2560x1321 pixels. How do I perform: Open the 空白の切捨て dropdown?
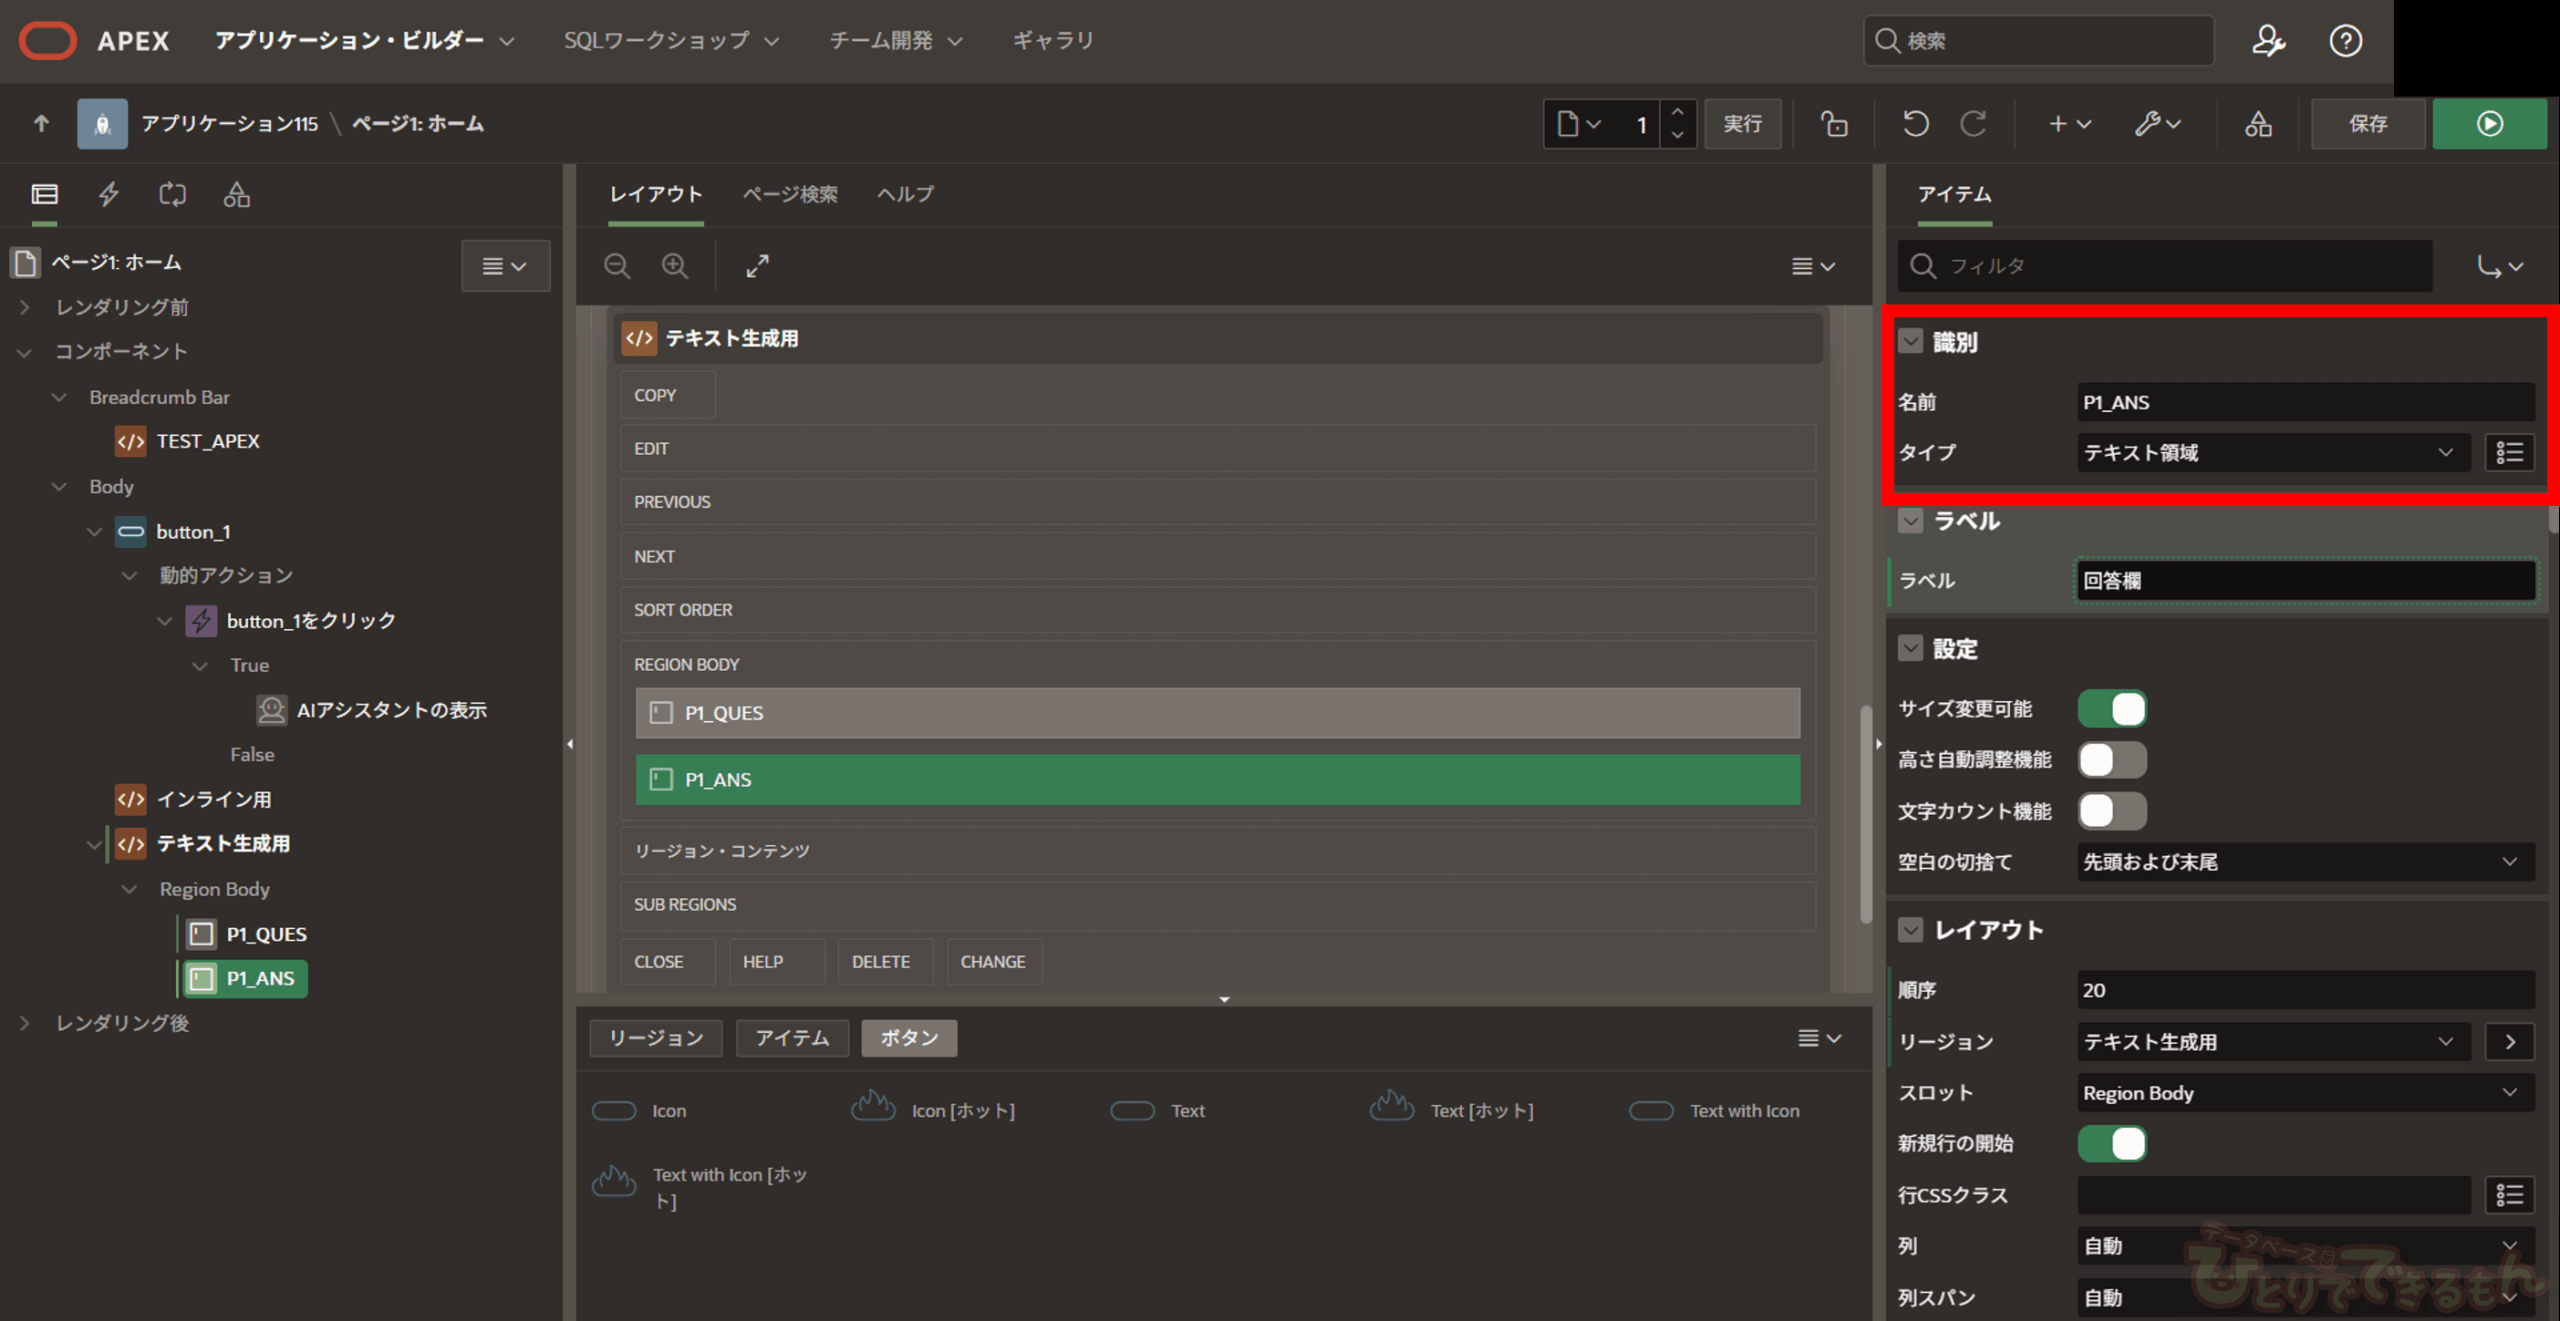tap(2303, 862)
